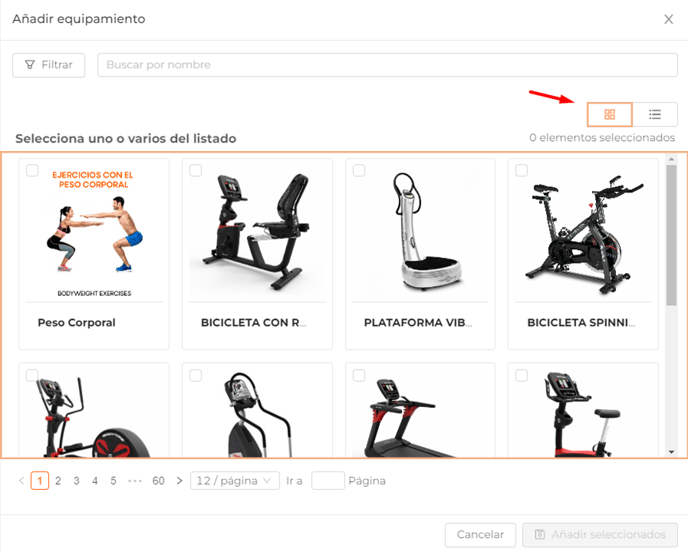
Task: Tick the PLATAFORMA VIB... checkbox
Action: pyautogui.click(x=359, y=170)
